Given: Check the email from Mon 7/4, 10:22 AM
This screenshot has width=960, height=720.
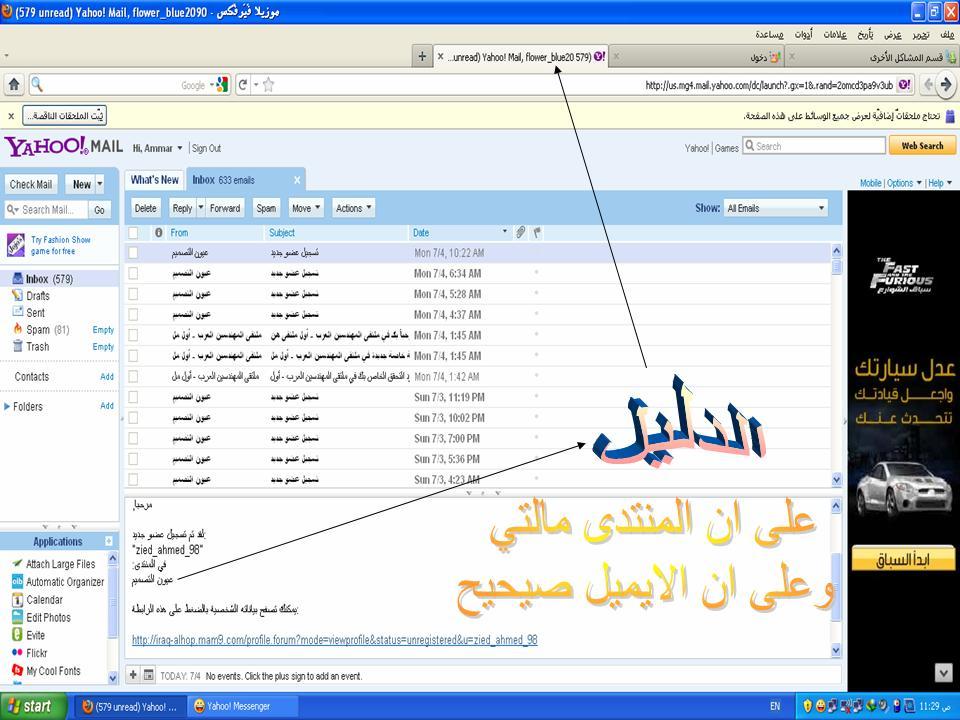Looking at the screenshot, I should (133, 253).
